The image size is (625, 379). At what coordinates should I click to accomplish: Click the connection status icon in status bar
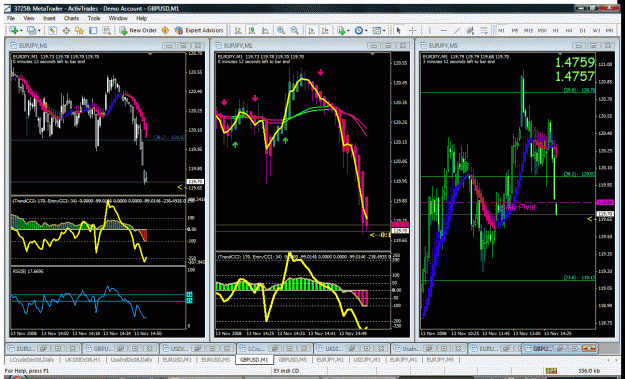(551, 371)
